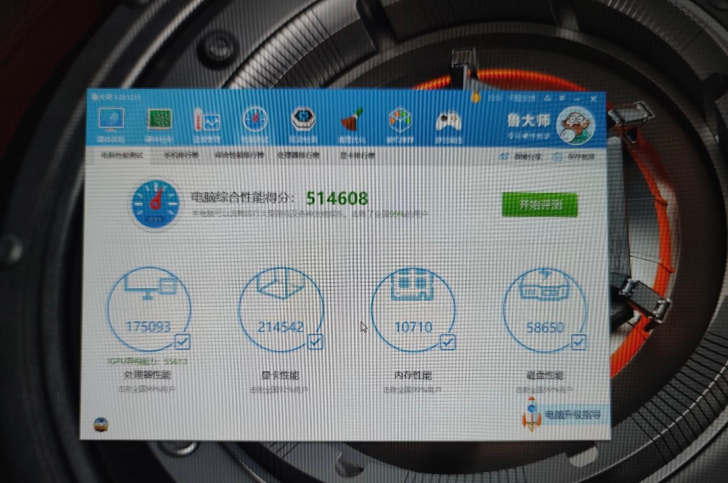Click 微博分享 share link
The width and height of the screenshot is (728, 483).
coord(521,157)
